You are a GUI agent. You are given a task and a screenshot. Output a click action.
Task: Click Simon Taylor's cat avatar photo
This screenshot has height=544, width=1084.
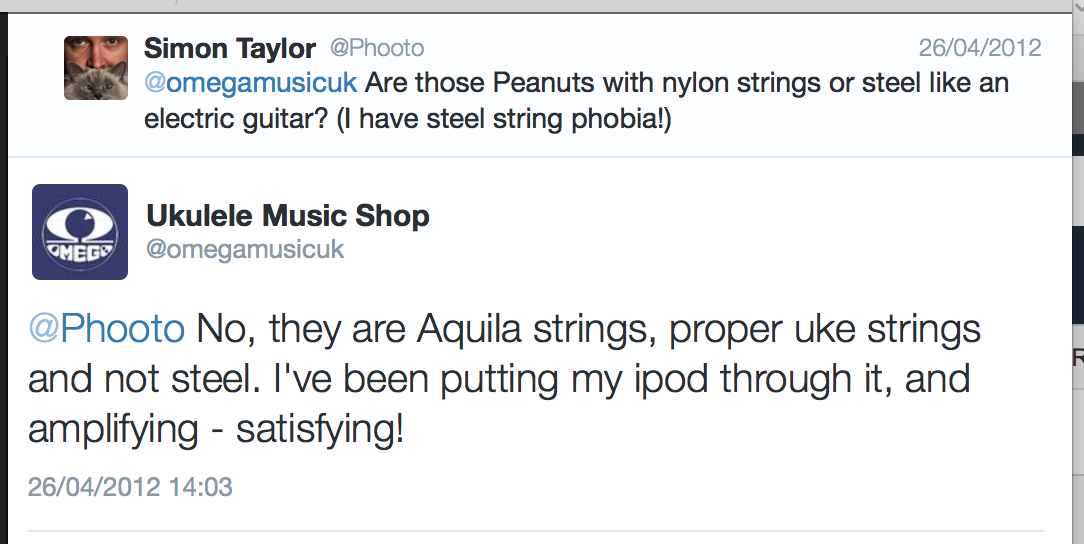(x=96, y=68)
